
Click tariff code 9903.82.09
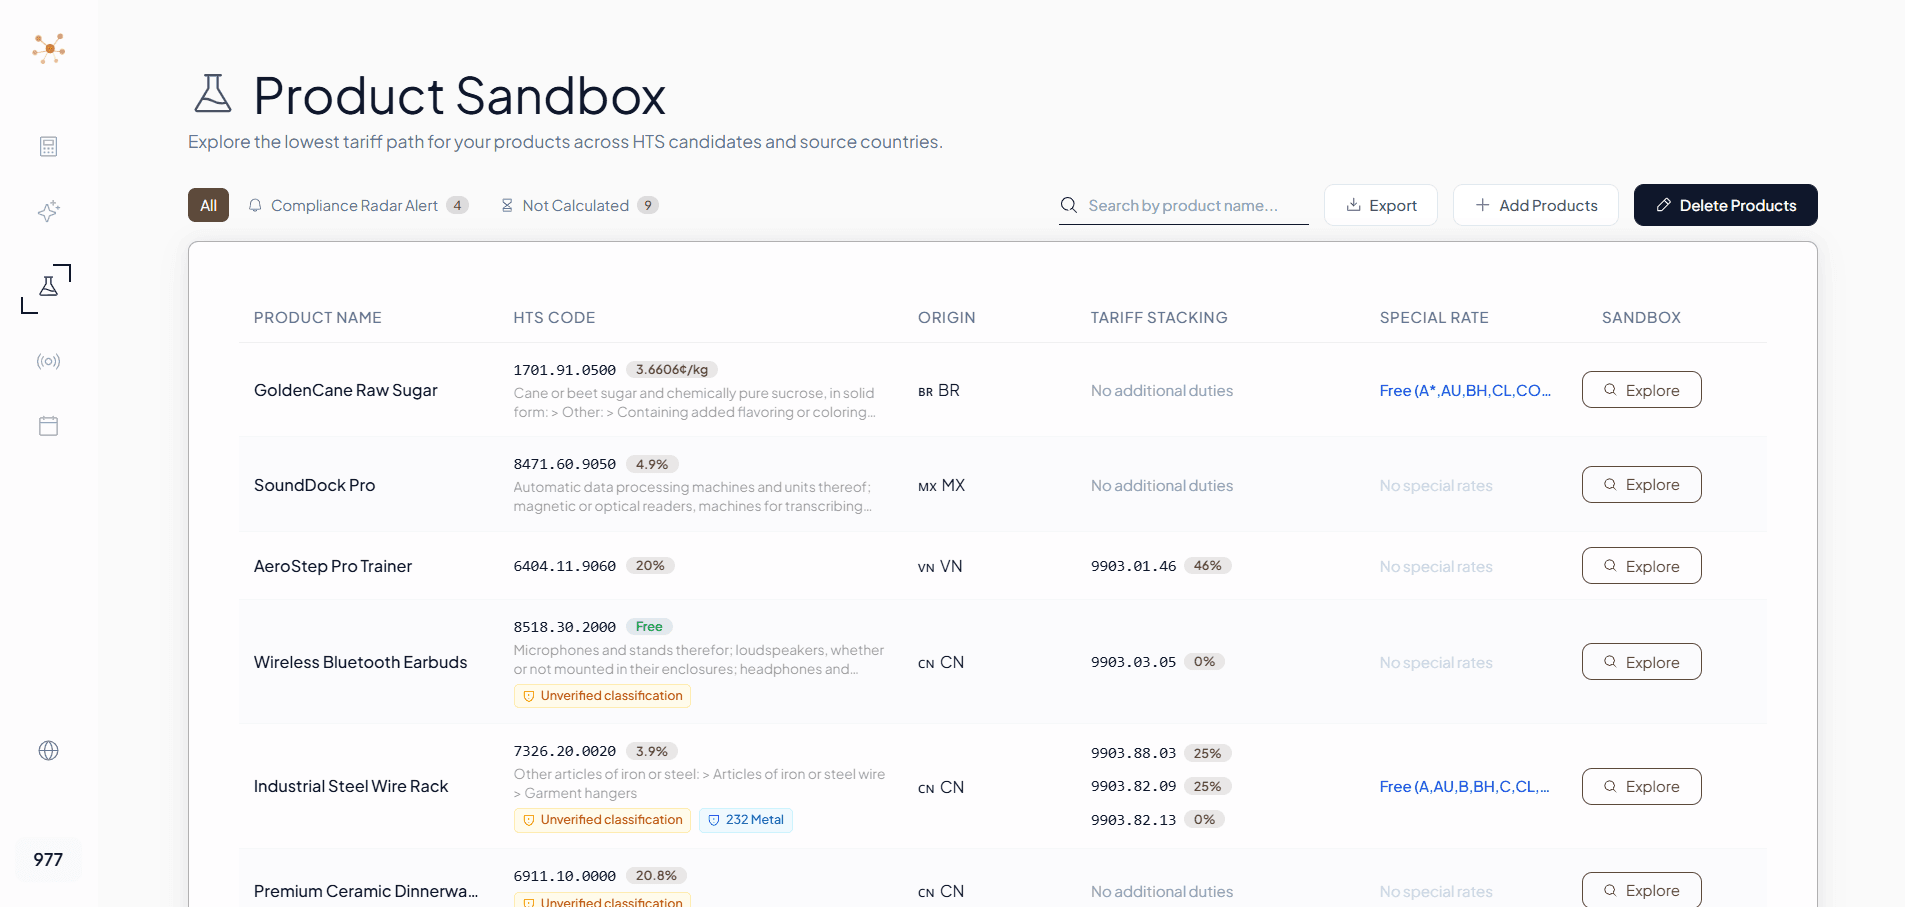(1134, 786)
